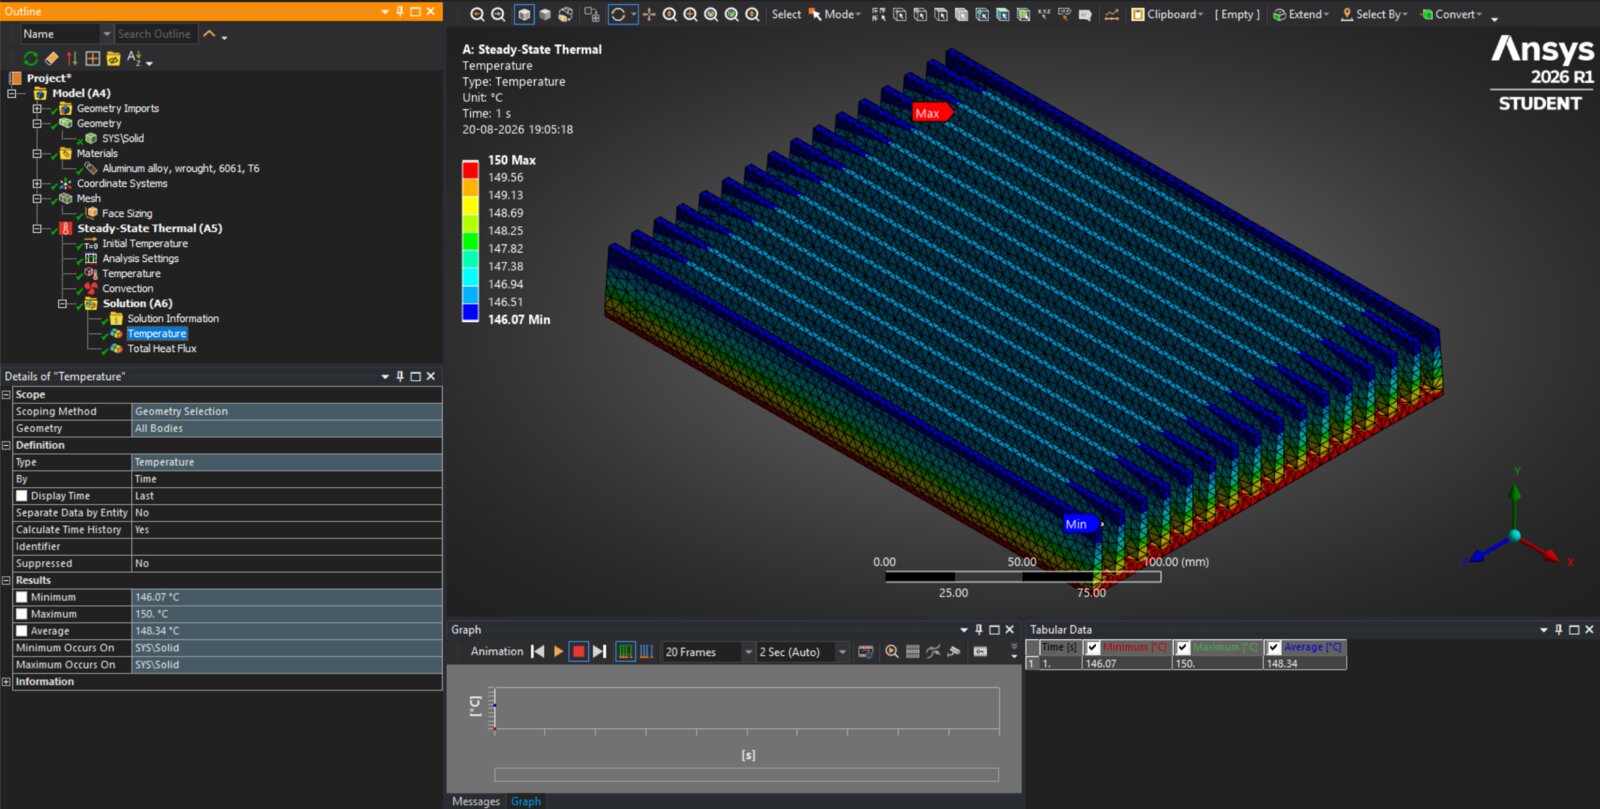Click the first Zoom magnifier icon in graphics toolbar
Viewport: 1600px width, 809px height.
click(477, 14)
